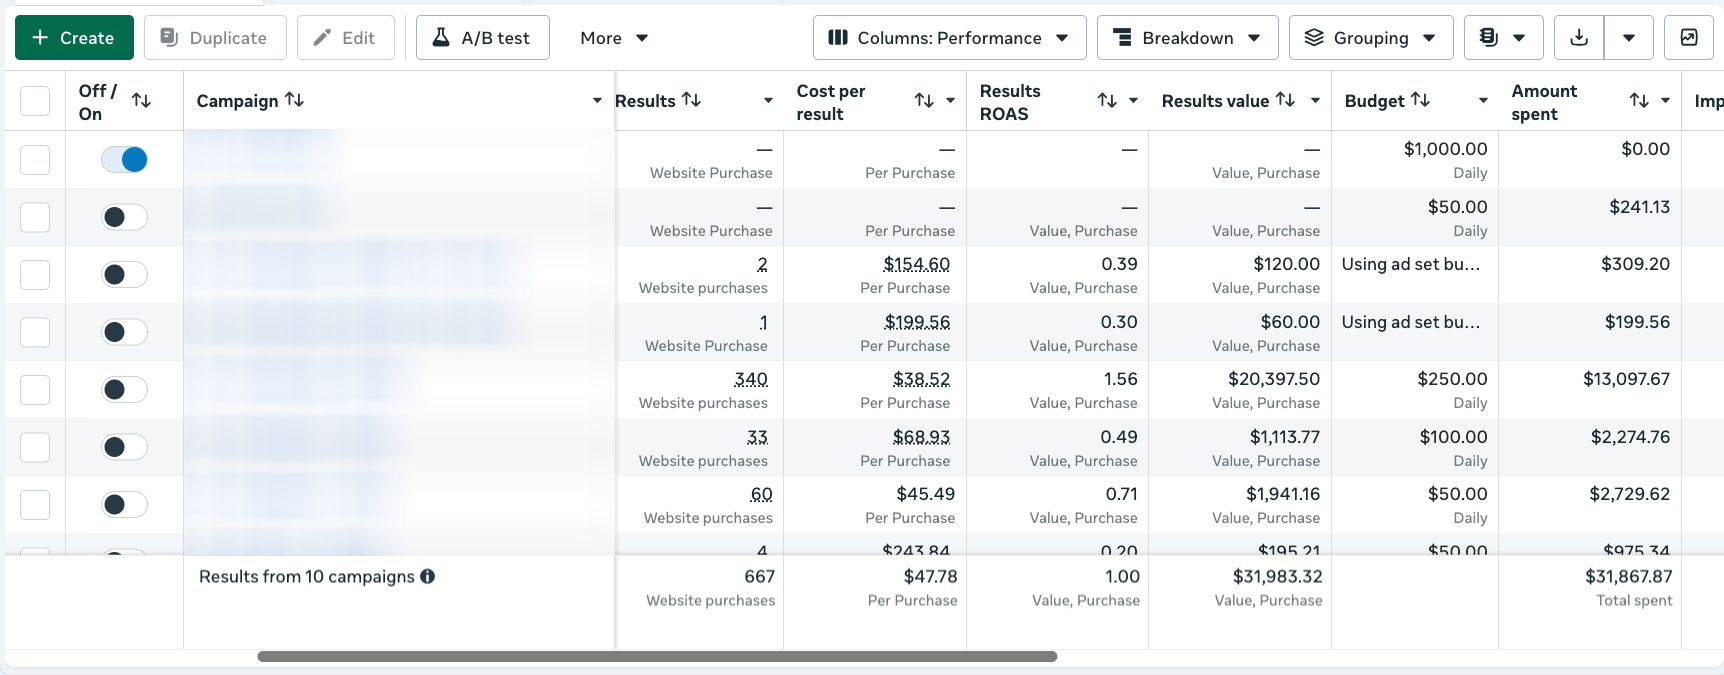Click the Duplicate button
The image size is (1724, 675).
point(215,38)
